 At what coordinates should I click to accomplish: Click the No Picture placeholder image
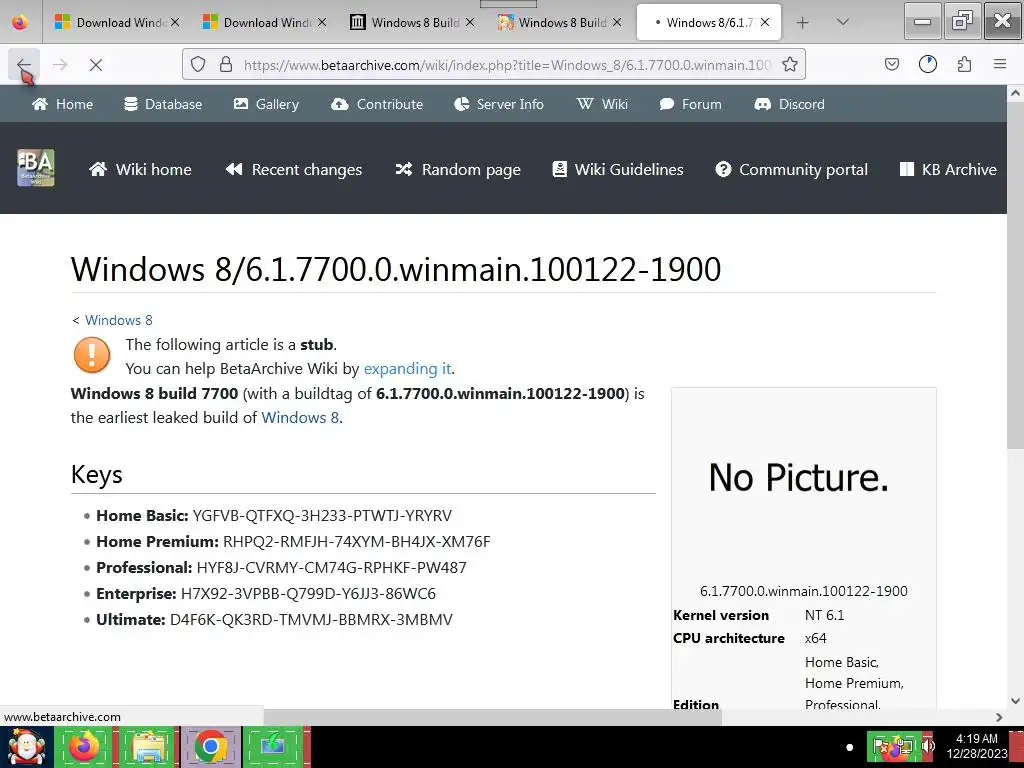pyautogui.click(x=799, y=477)
